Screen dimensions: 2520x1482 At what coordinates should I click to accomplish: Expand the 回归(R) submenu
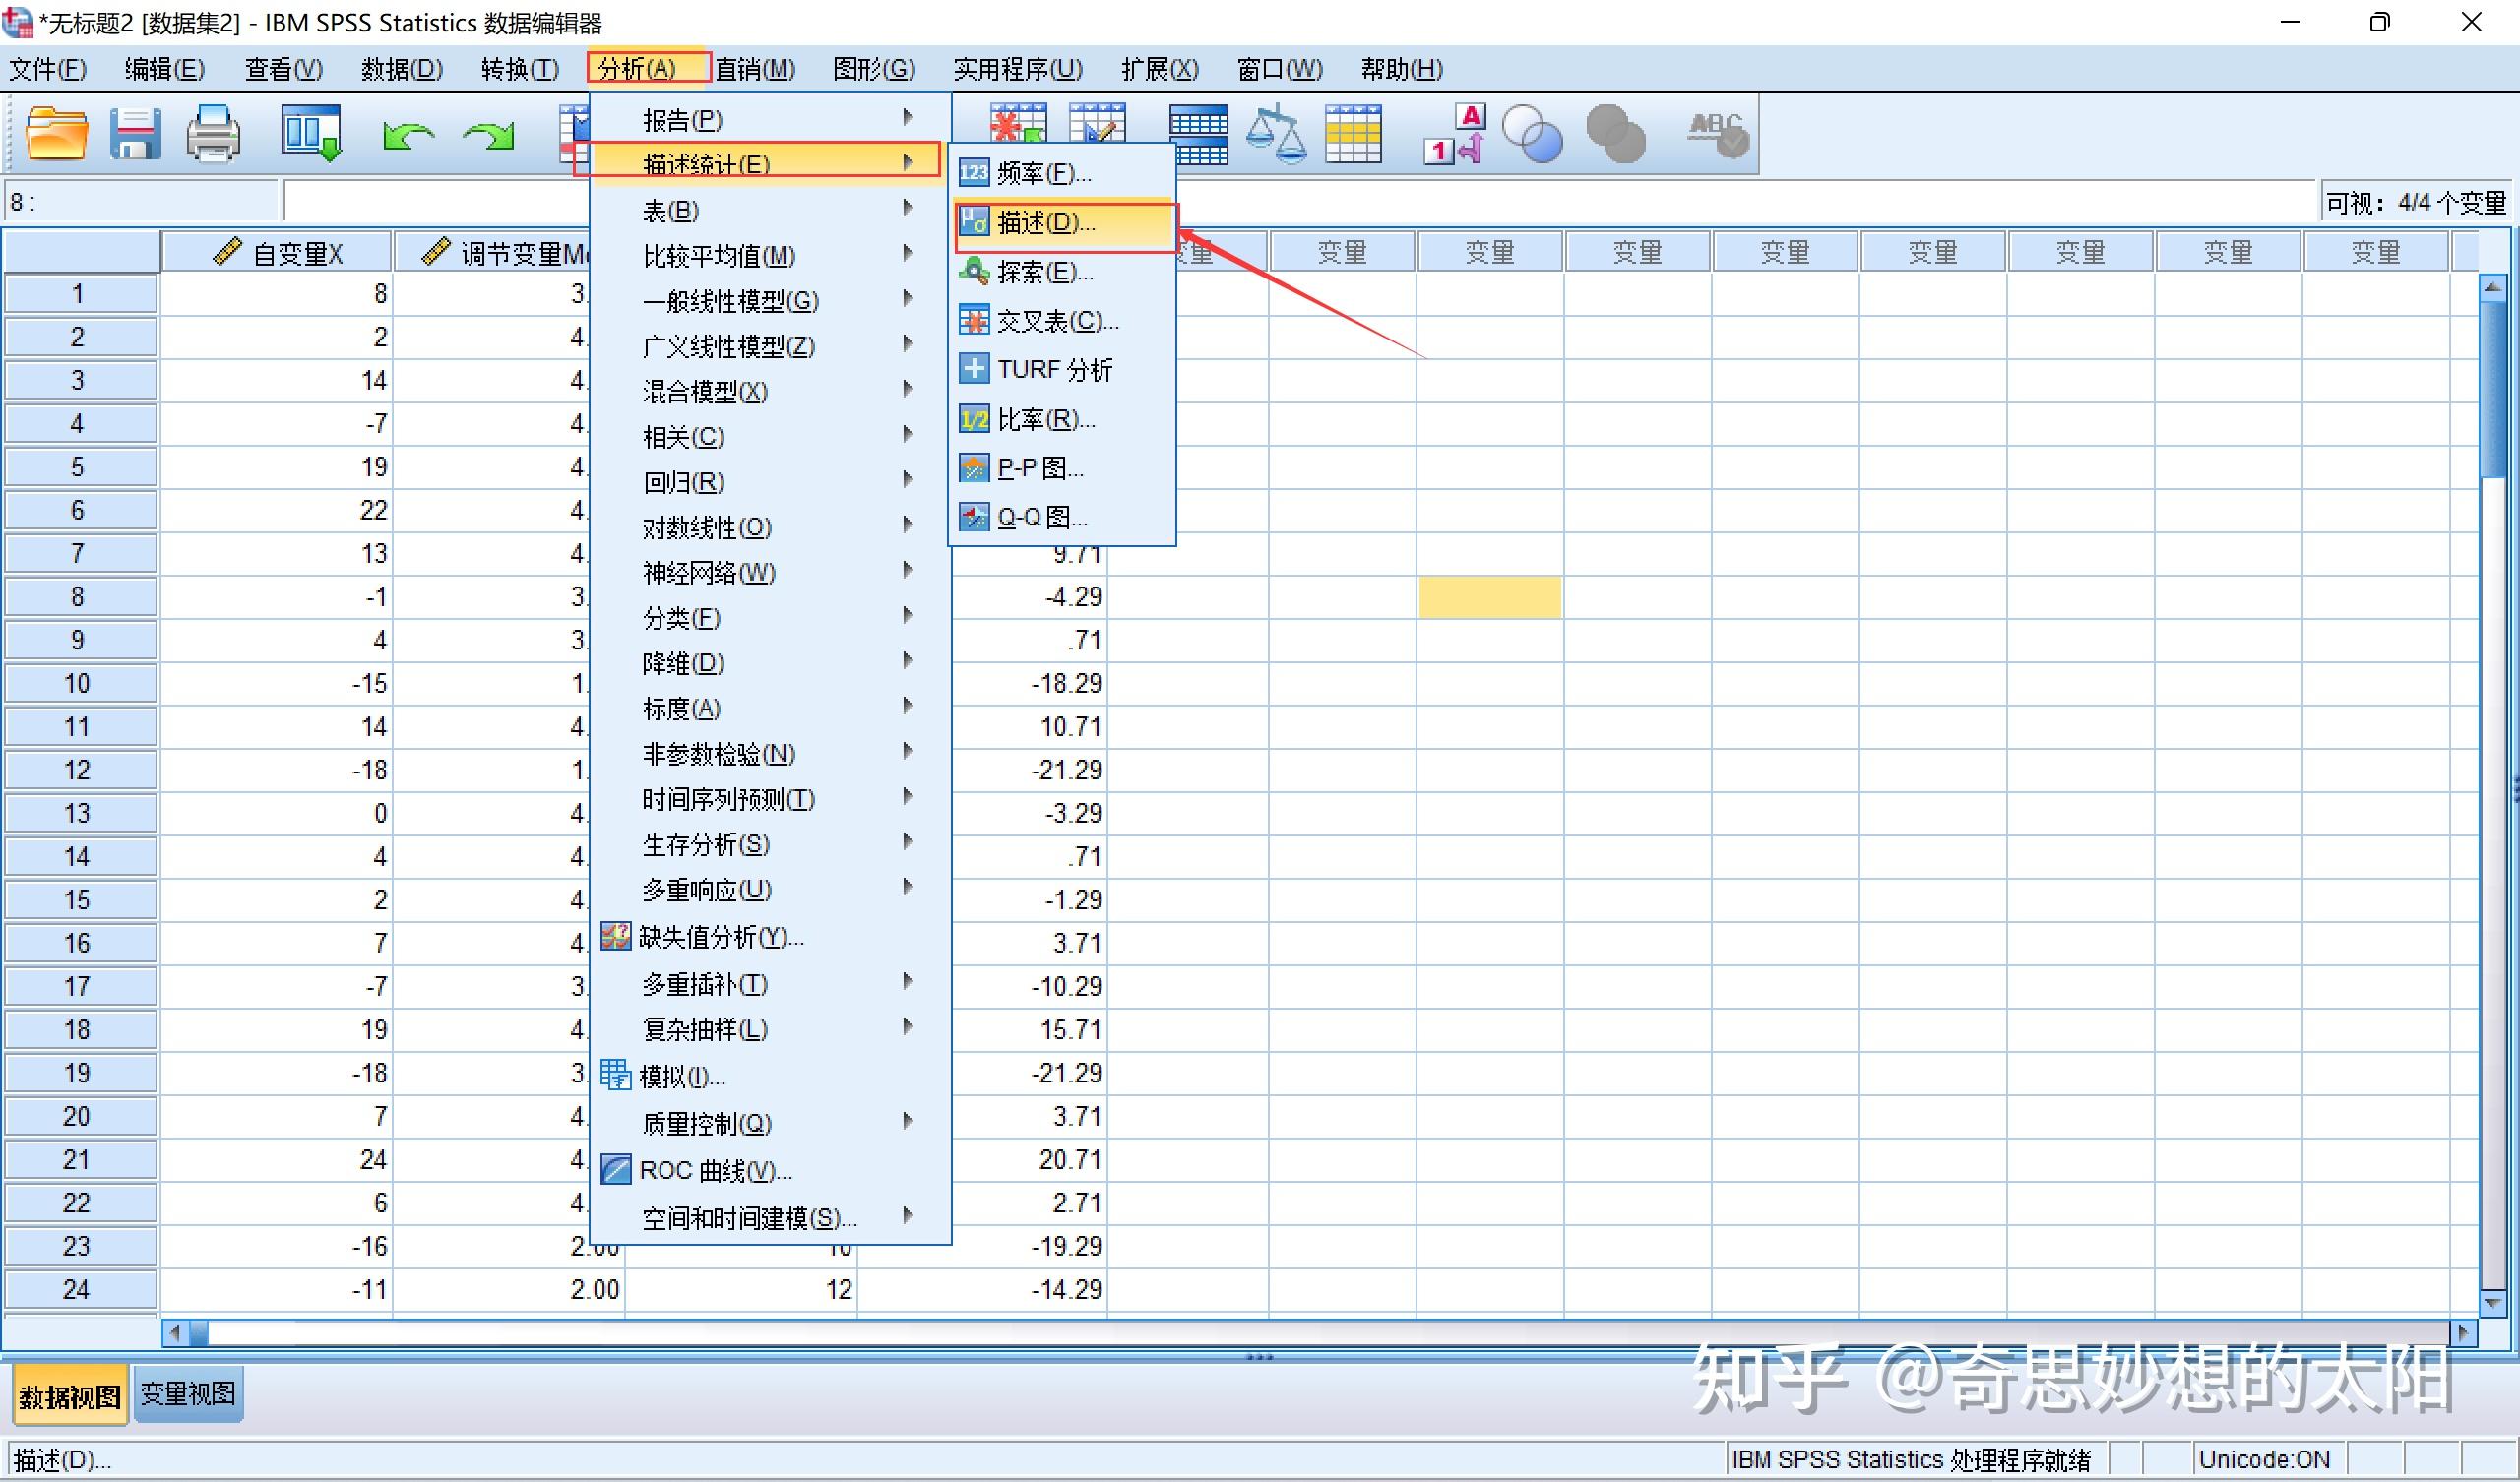(x=770, y=481)
